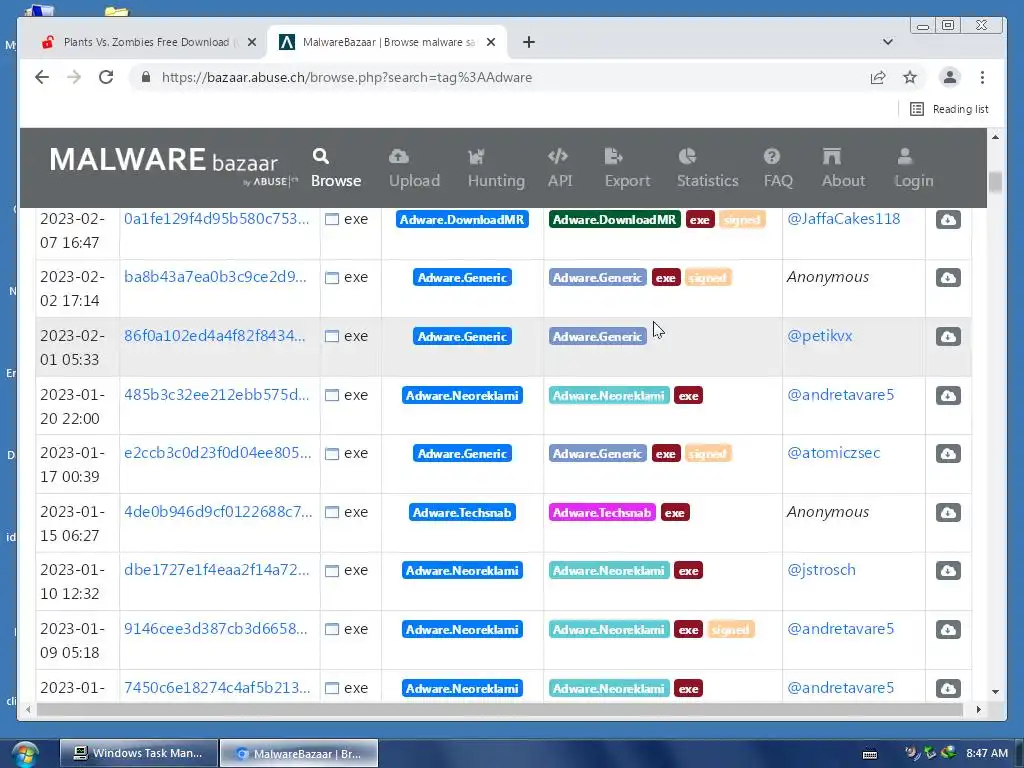Switch to Windows Task Manager in taskbar
This screenshot has height=768, width=1024.
pos(138,753)
